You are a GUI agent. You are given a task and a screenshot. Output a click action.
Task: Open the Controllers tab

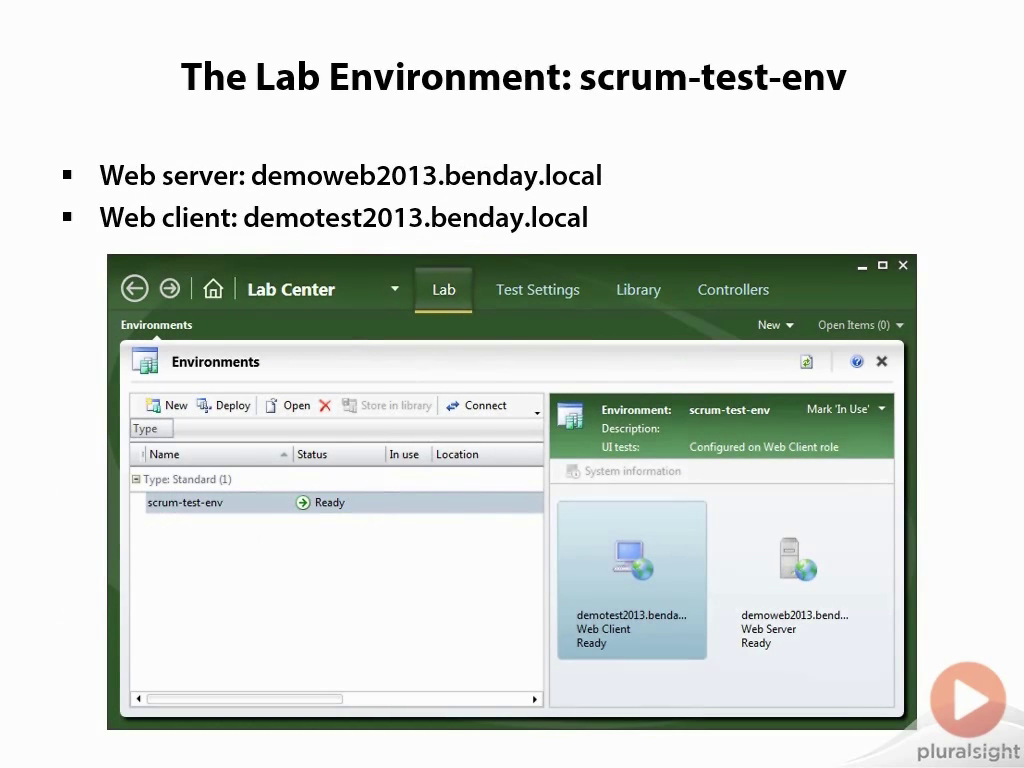pos(733,290)
